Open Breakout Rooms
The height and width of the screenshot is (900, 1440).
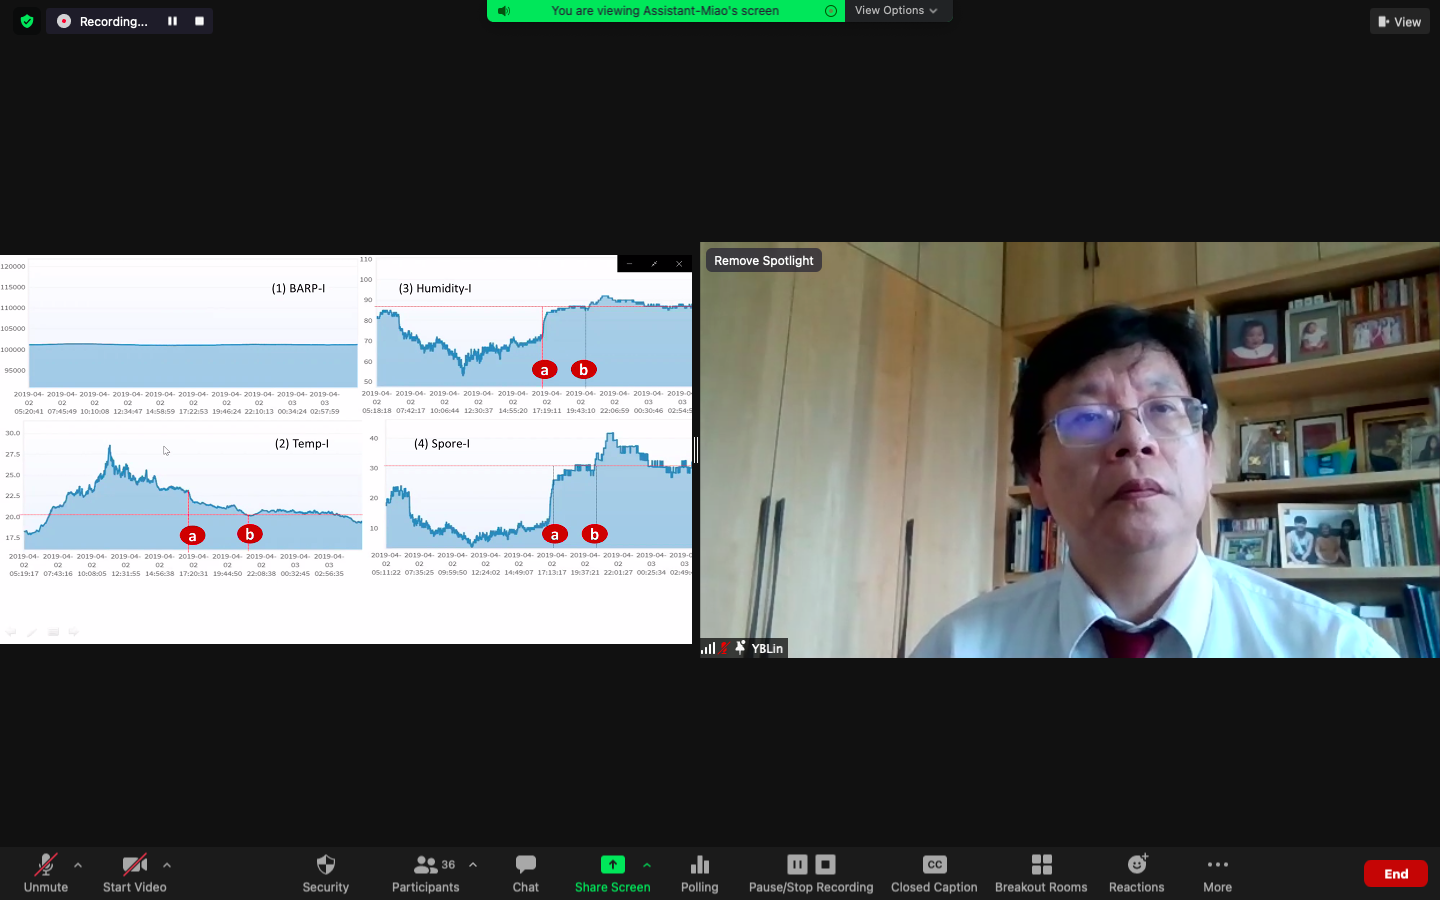[x=1040, y=873]
